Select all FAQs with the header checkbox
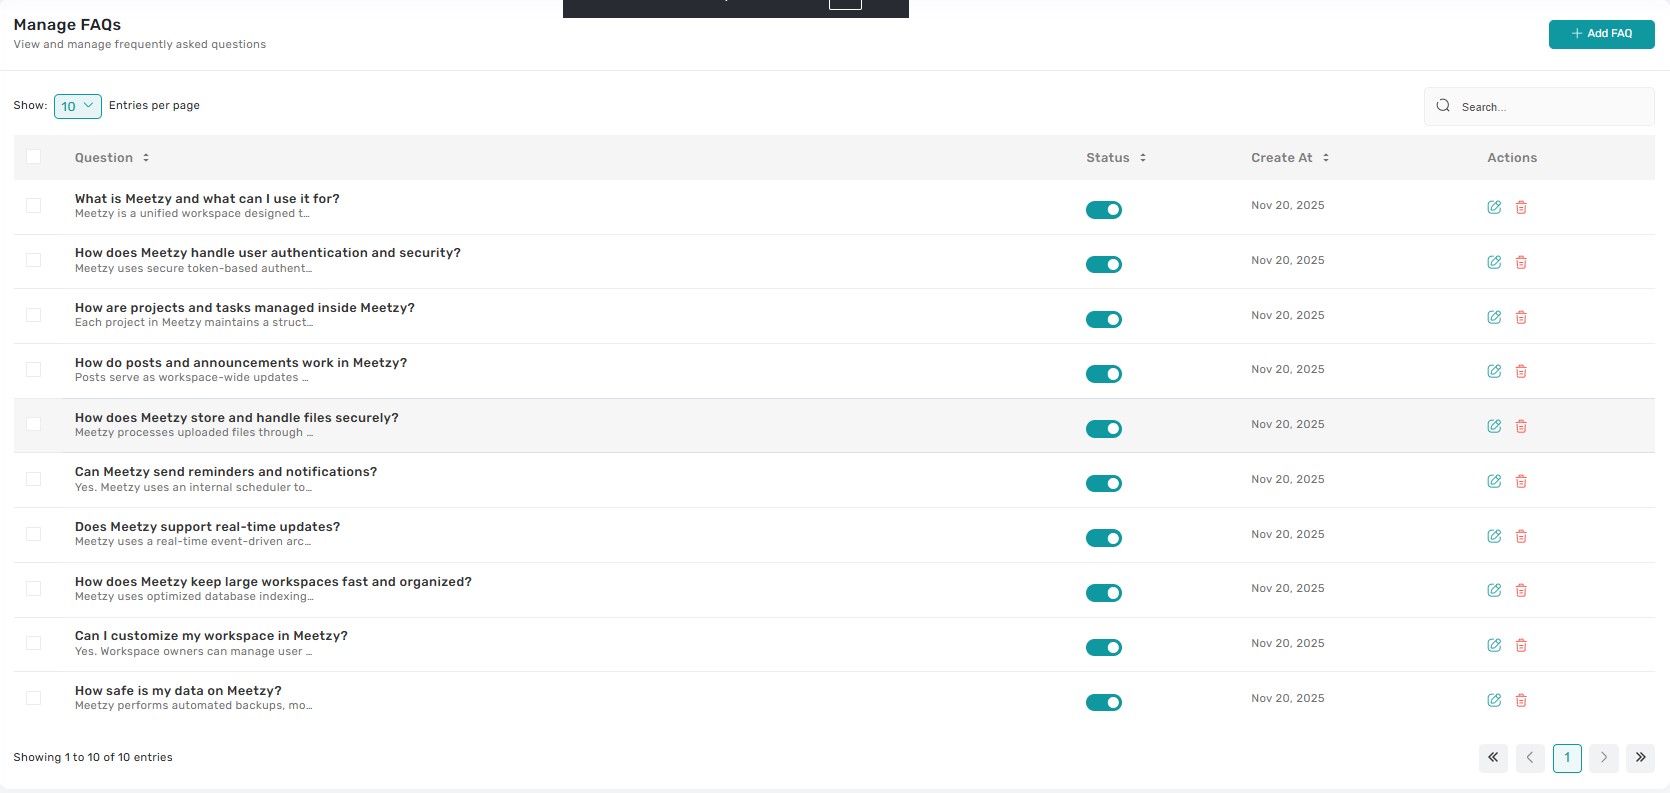This screenshot has width=1670, height=793. point(34,157)
